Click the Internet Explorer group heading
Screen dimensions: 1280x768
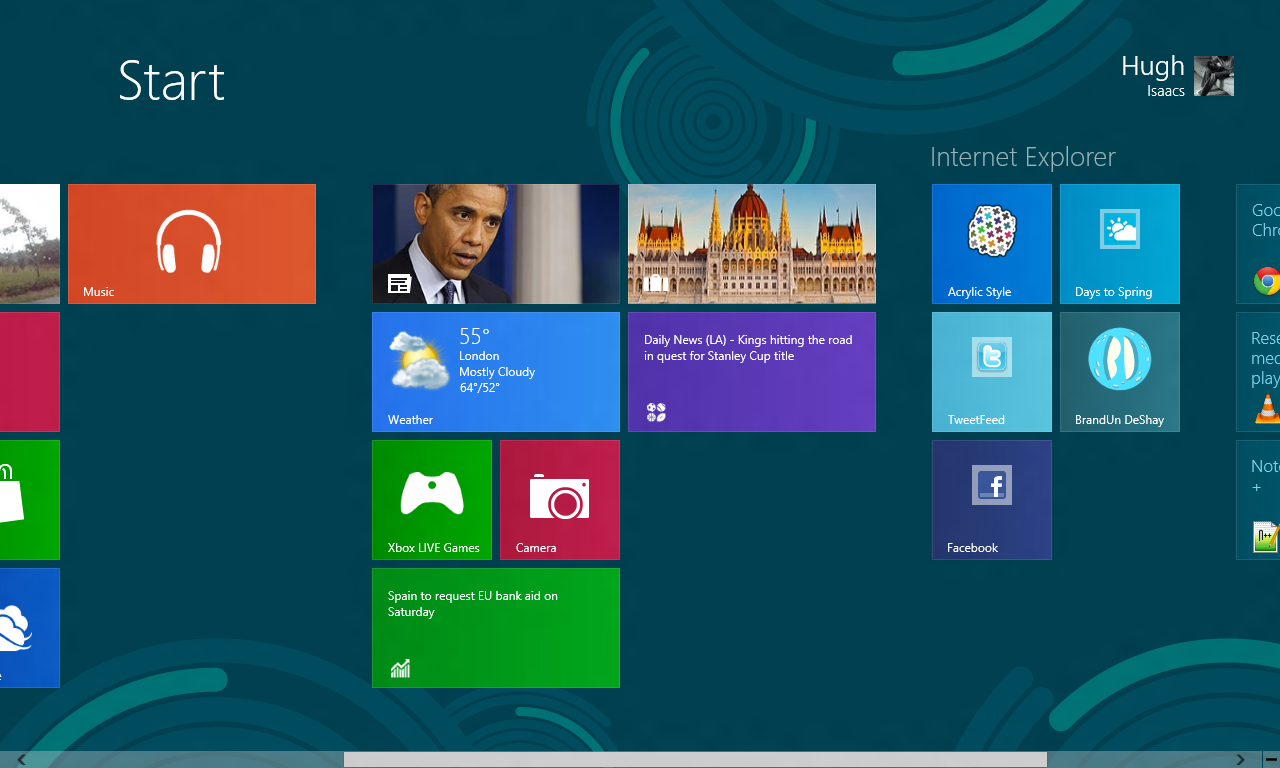(x=1023, y=157)
